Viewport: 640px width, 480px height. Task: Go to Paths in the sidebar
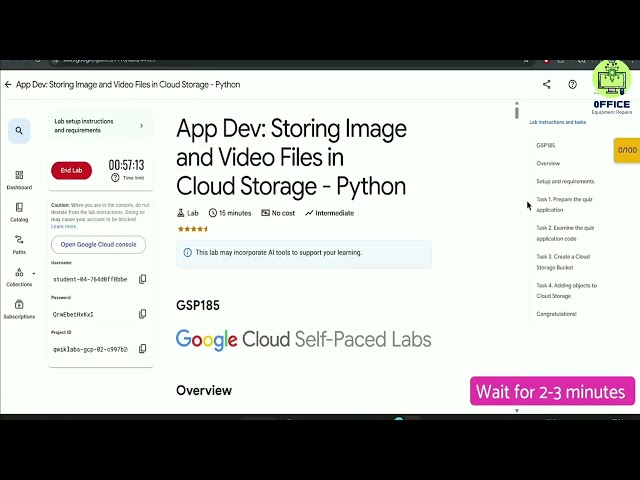pos(19,244)
